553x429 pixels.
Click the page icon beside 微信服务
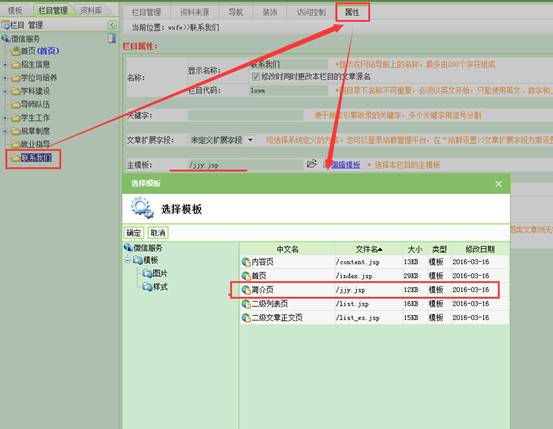[111, 38]
